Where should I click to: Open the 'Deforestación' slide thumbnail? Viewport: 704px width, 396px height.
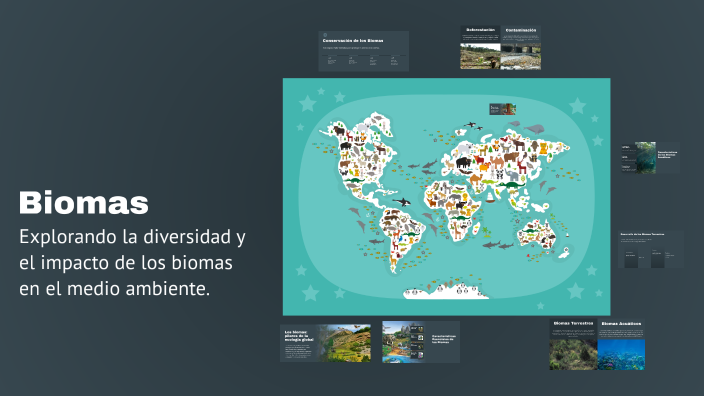click(x=480, y=48)
